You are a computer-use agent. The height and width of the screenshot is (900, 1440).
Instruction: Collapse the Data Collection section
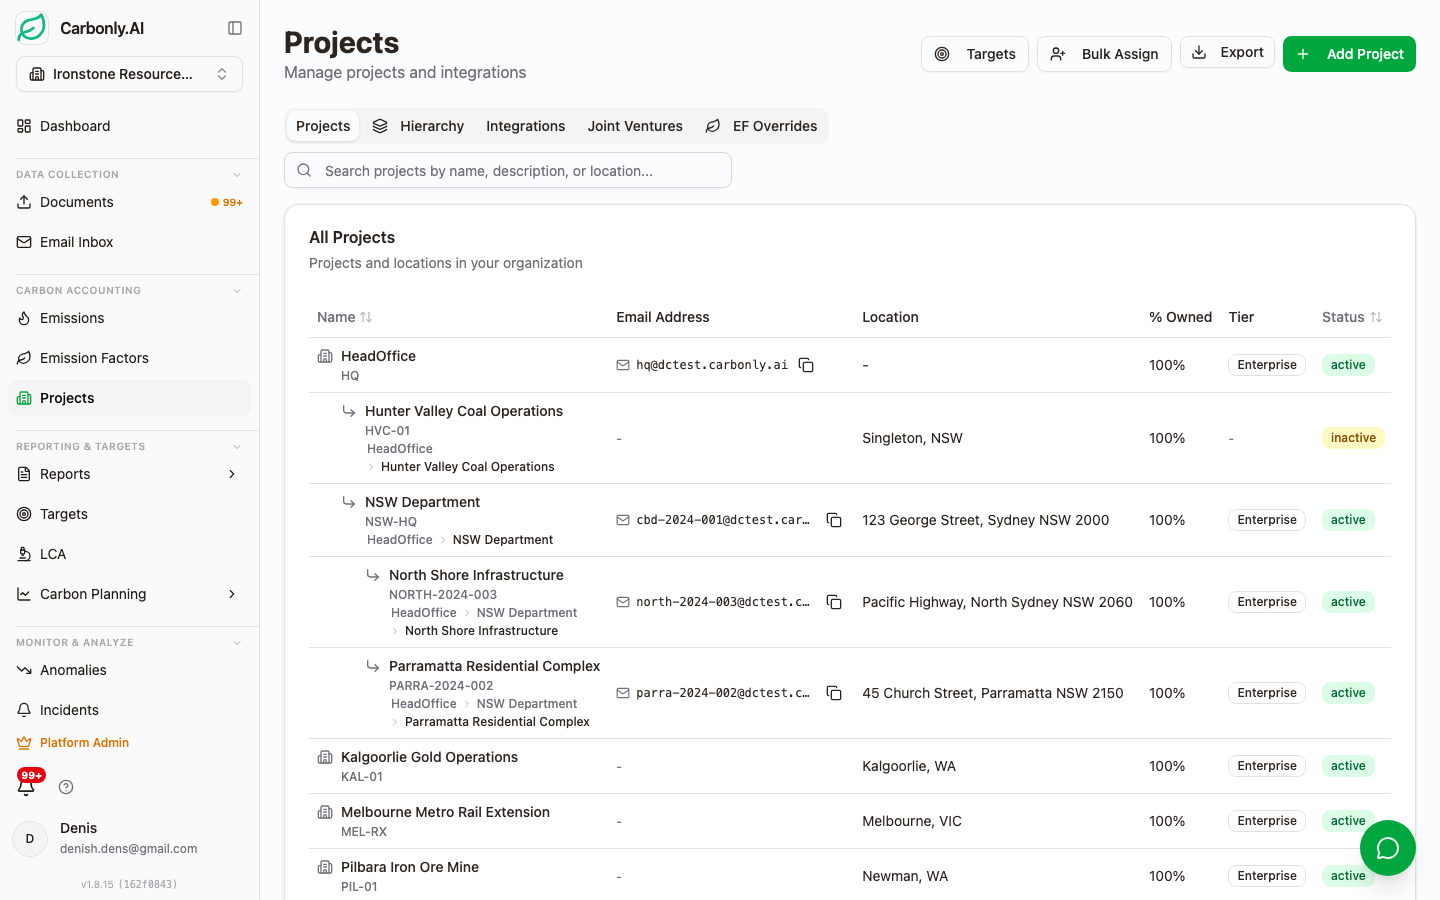tap(237, 174)
